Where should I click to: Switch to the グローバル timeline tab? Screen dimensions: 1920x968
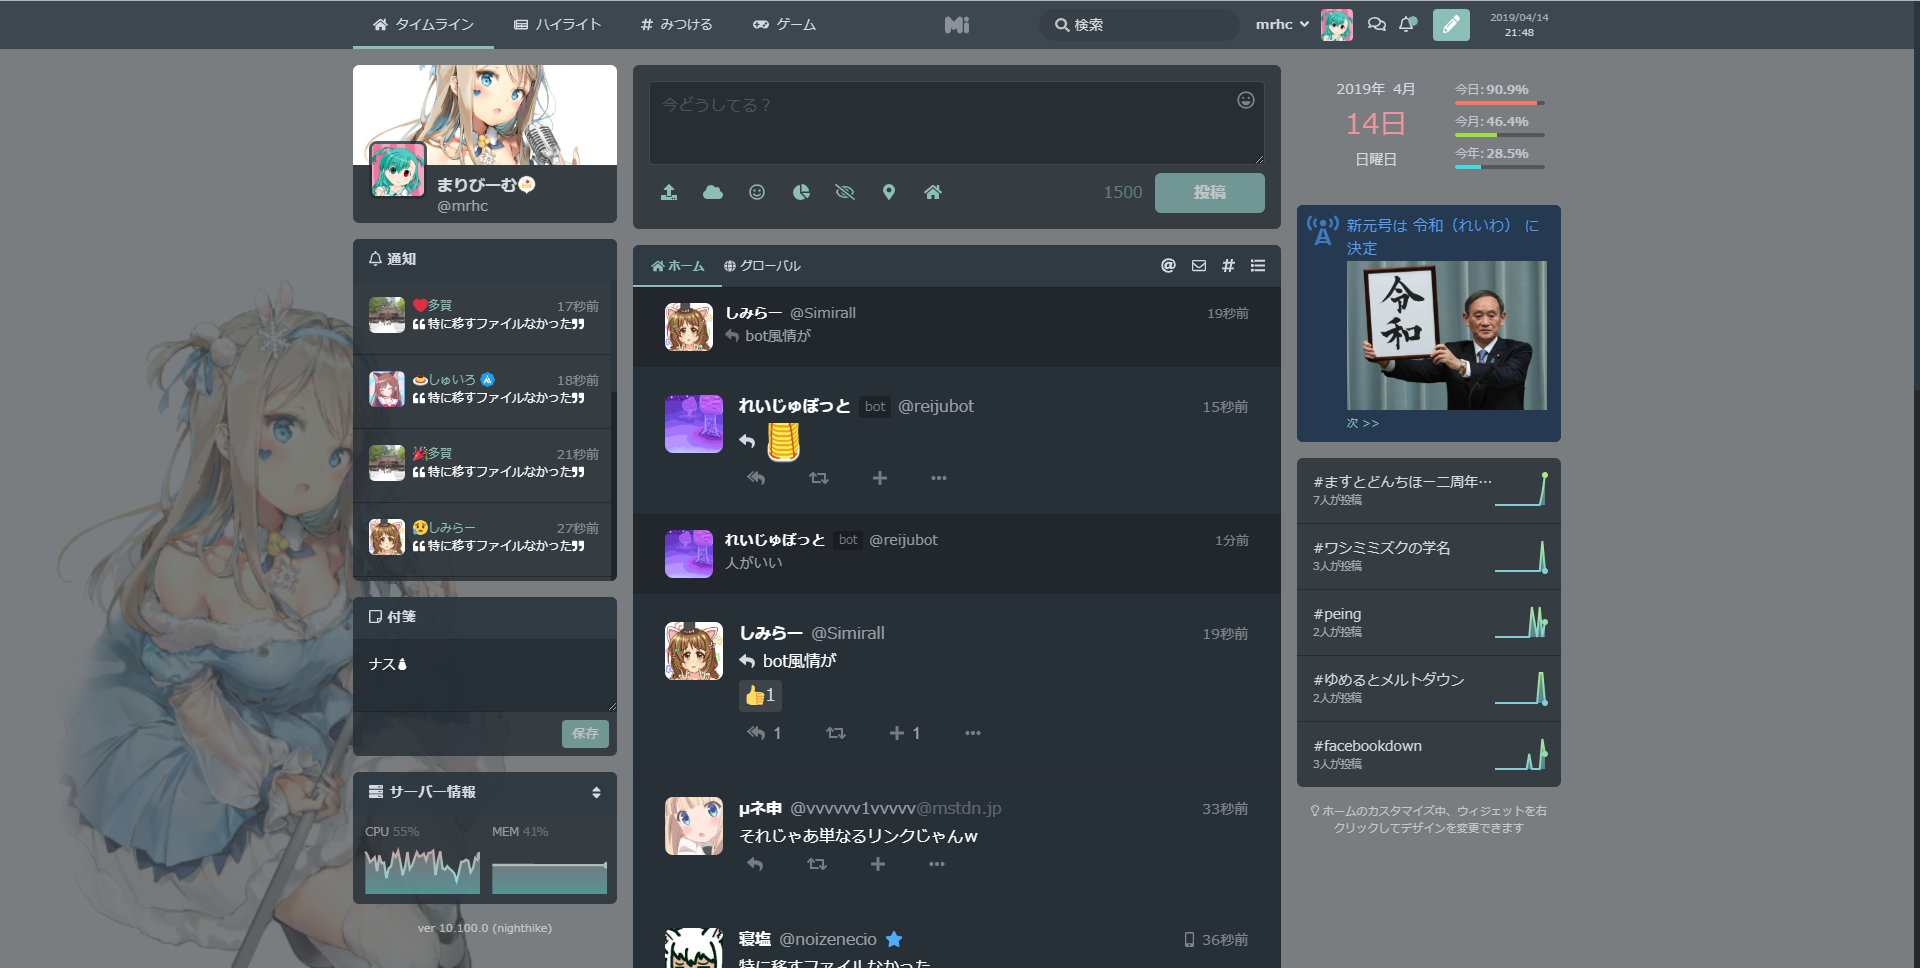coord(762,266)
